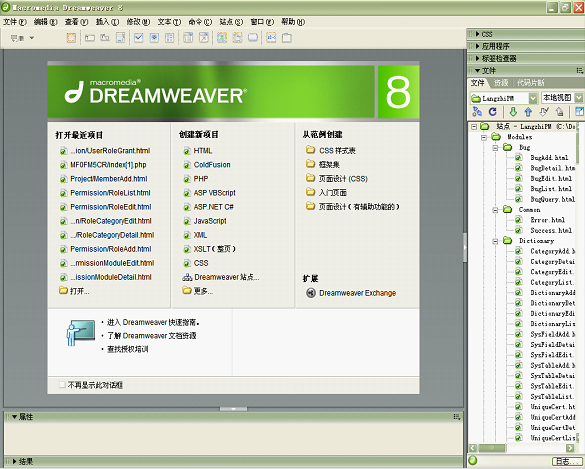Image resolution: width=585 pixels, height=469 pixels.
Task: Insert a Hidden Field form element
Action: (x=105, y=38)
